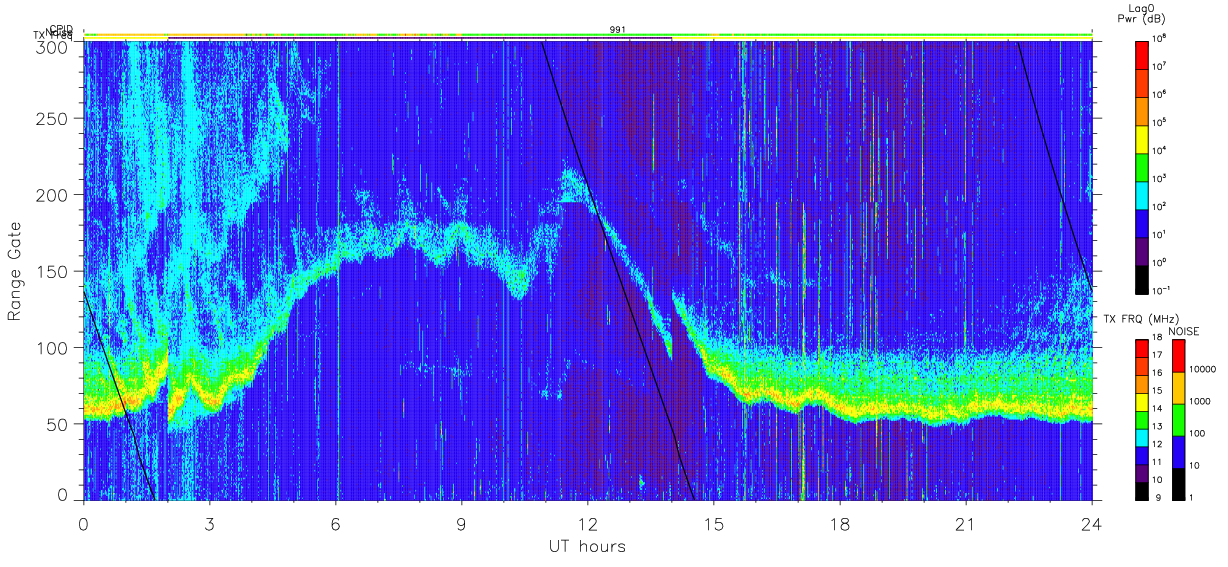Click x-axis tick label '6'
Screen dimensions: 1228x567
[x=335, y=524]
